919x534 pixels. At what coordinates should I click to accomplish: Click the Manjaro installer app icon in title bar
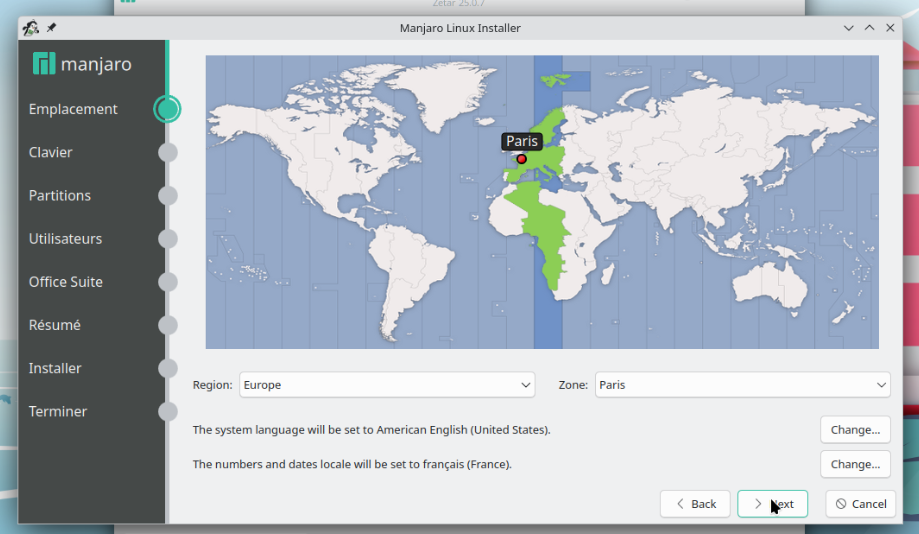pyautogui.click(x=30, y=28)
